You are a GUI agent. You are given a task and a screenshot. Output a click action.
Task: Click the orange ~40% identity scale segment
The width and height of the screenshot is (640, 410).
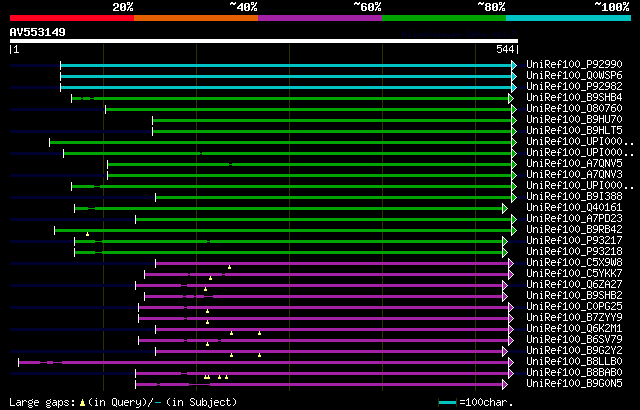196,18
